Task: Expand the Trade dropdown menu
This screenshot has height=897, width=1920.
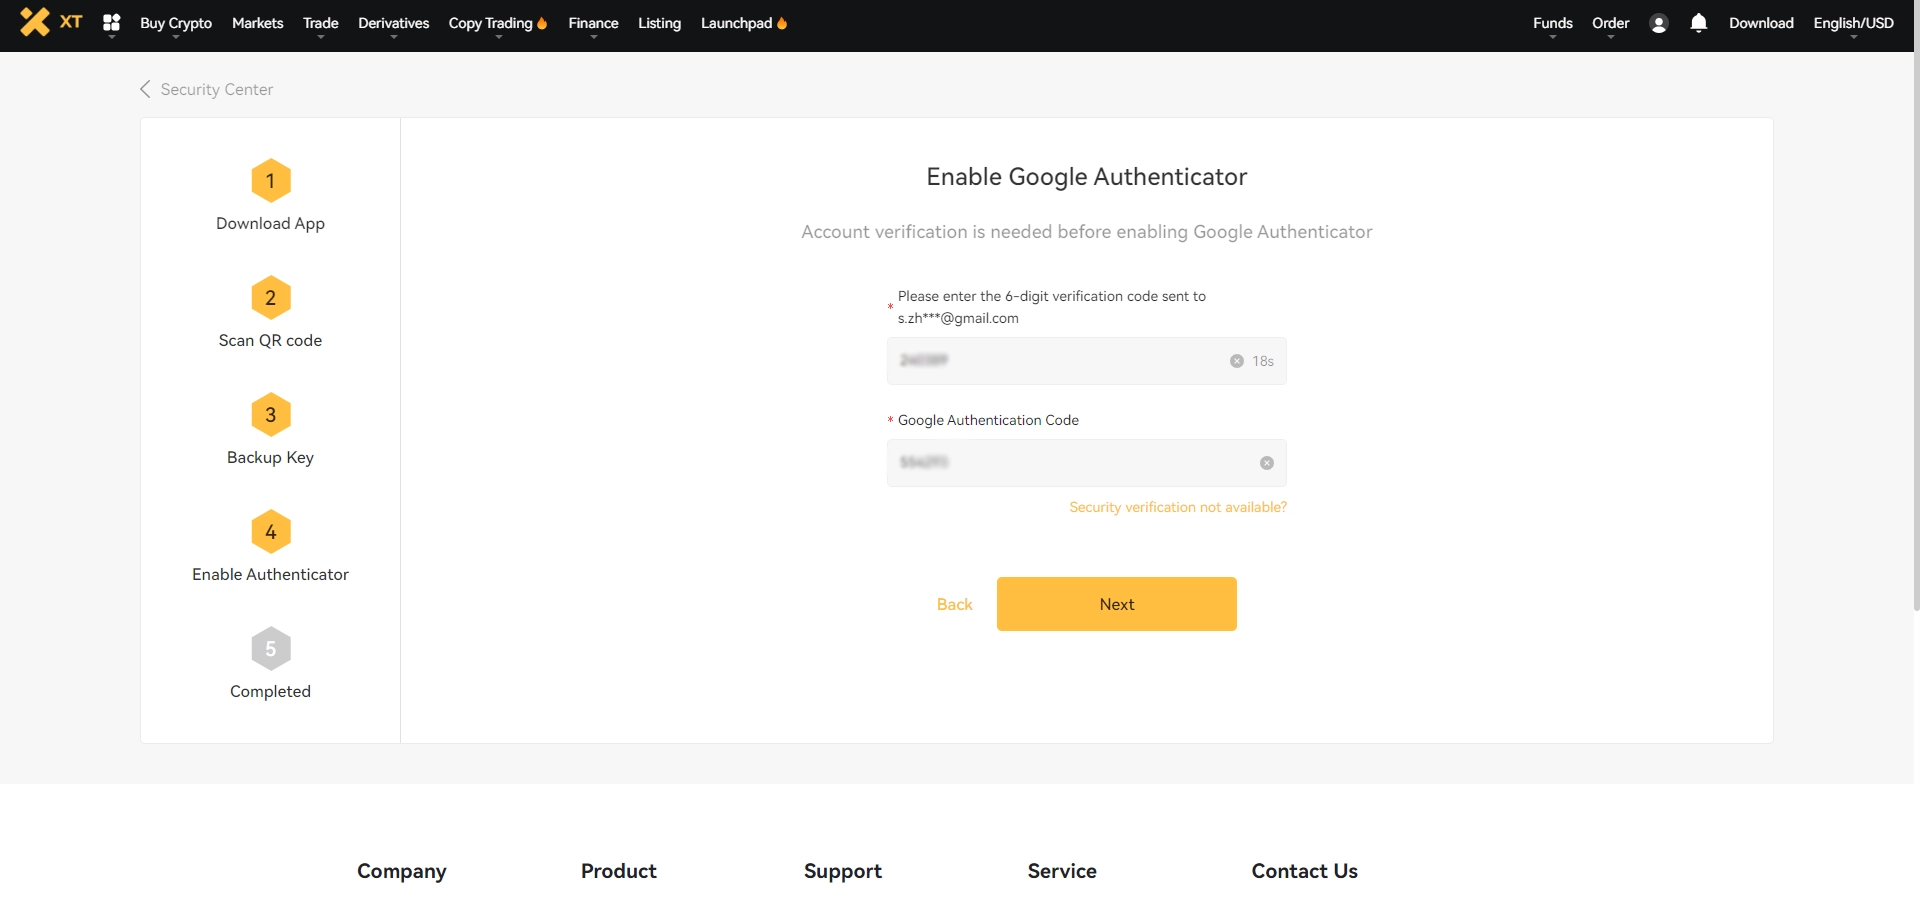Action: click(321, 23)
